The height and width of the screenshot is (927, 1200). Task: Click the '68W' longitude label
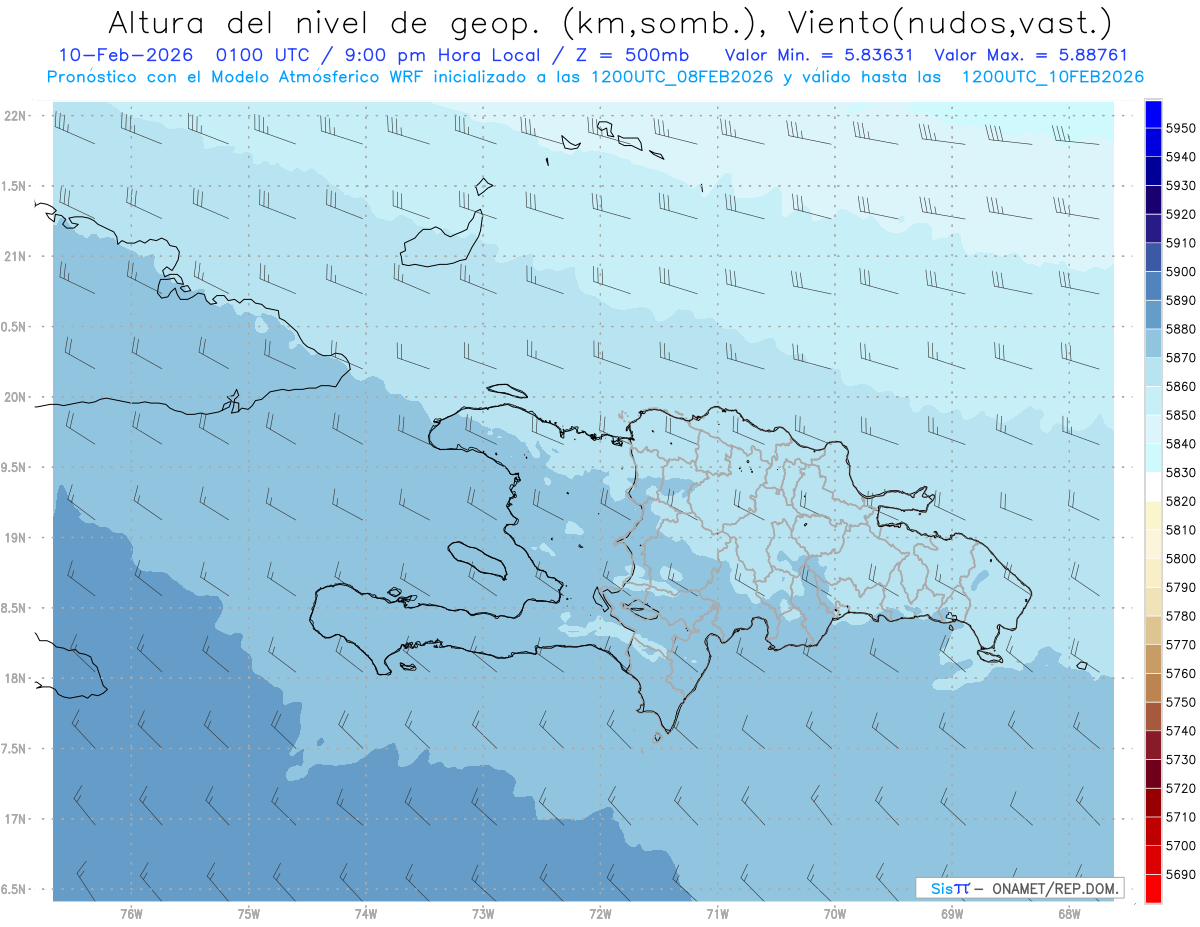[1069, 913]
